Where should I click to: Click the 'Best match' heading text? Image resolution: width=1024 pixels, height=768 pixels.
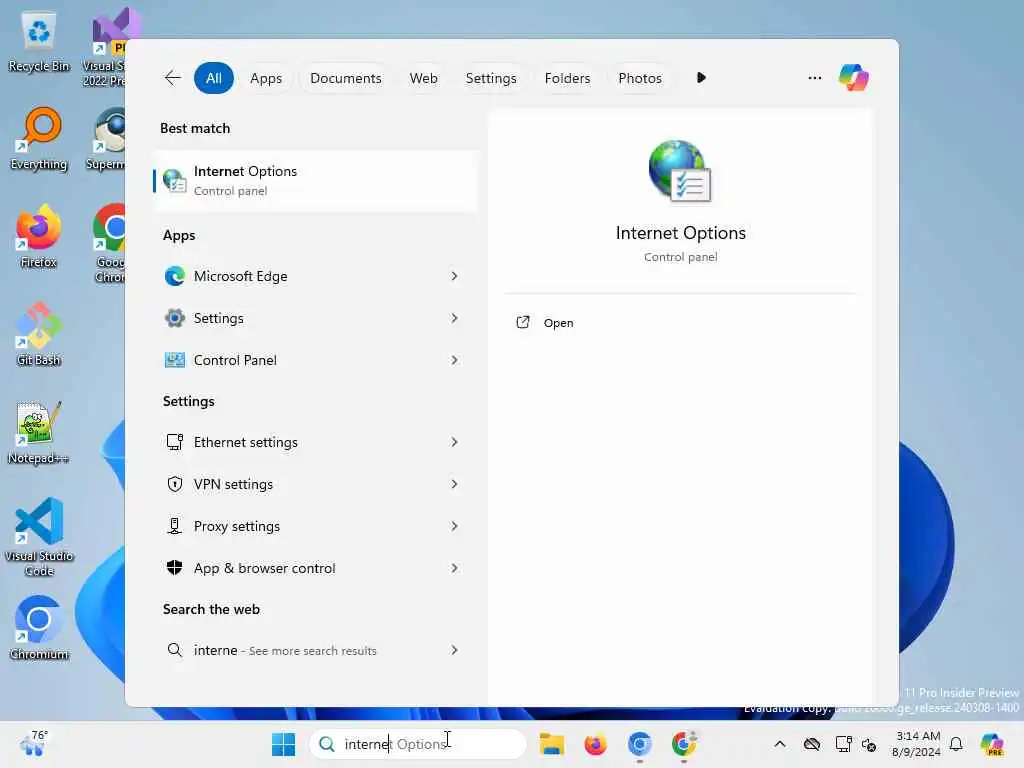tap(195, 128)
